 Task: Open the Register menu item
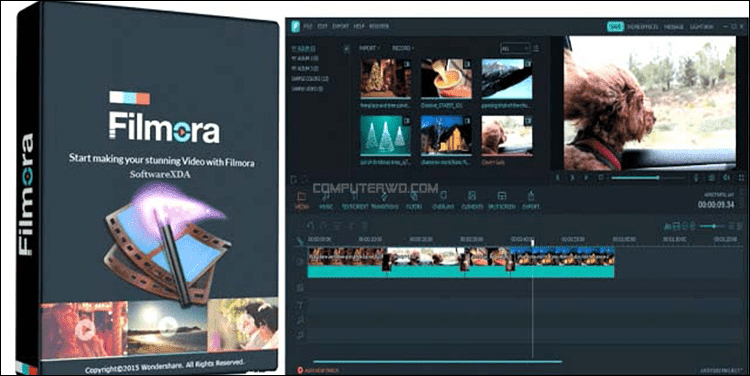379,26
